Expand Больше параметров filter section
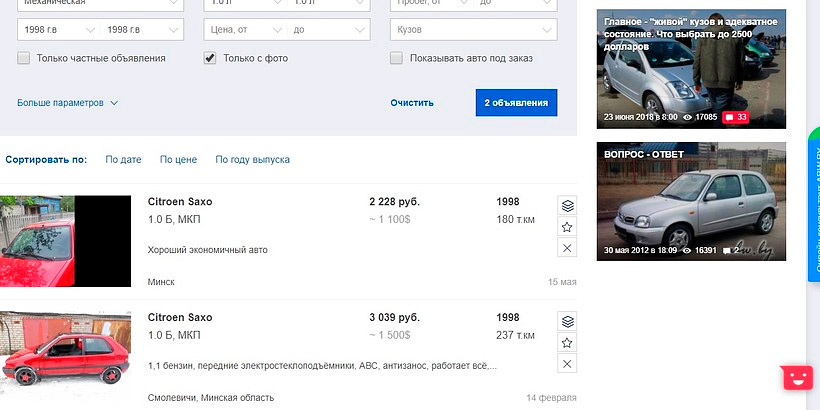 pos(67,102)
